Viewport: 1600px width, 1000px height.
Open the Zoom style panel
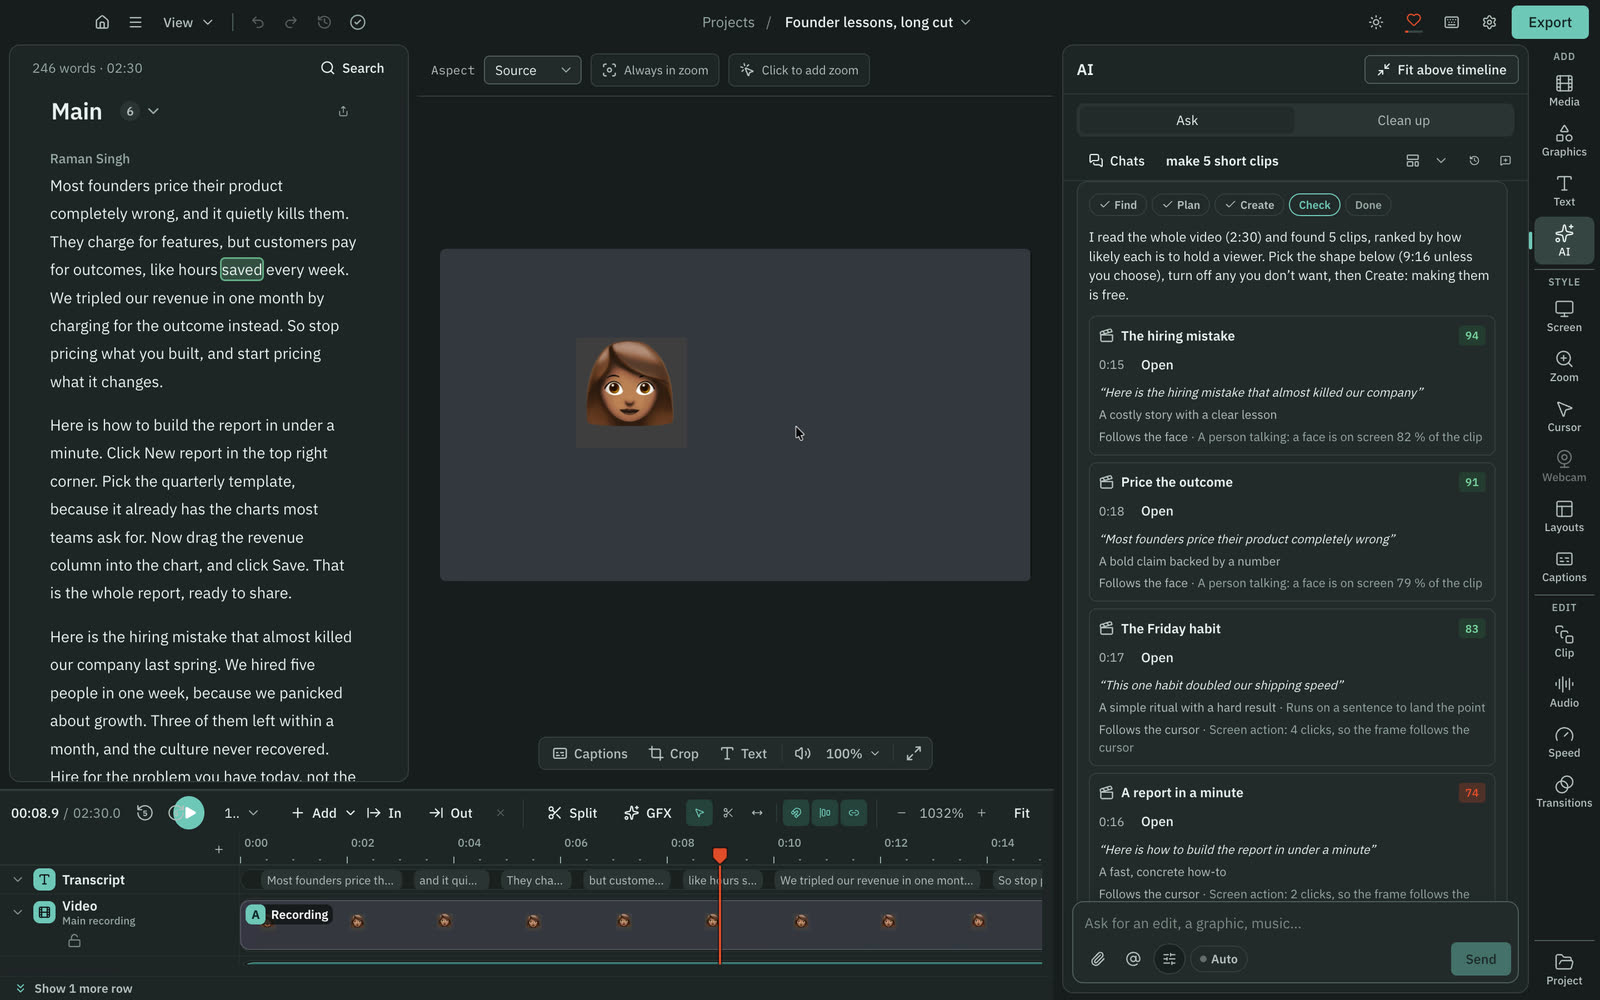click(x=1564, y=366)
